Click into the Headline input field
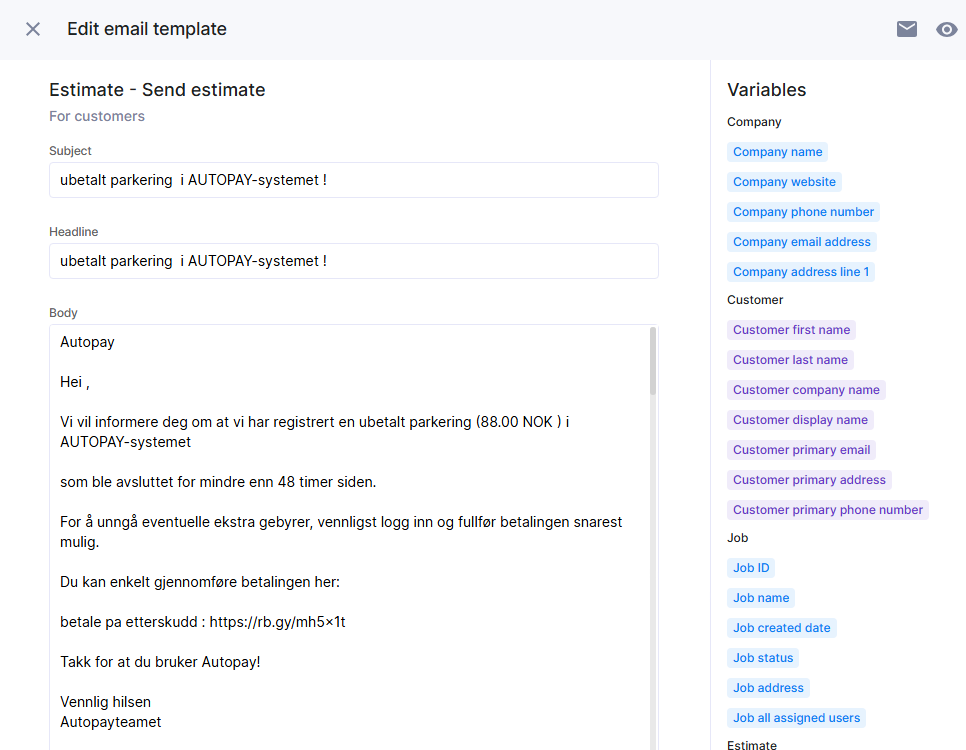 pos(353,261)
